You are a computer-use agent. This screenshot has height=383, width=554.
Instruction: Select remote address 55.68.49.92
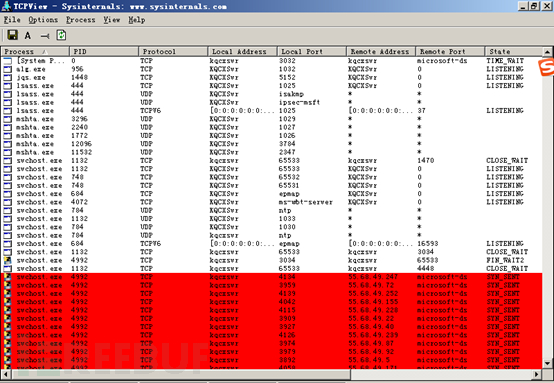pyautogui.click(x=371, y=352)
